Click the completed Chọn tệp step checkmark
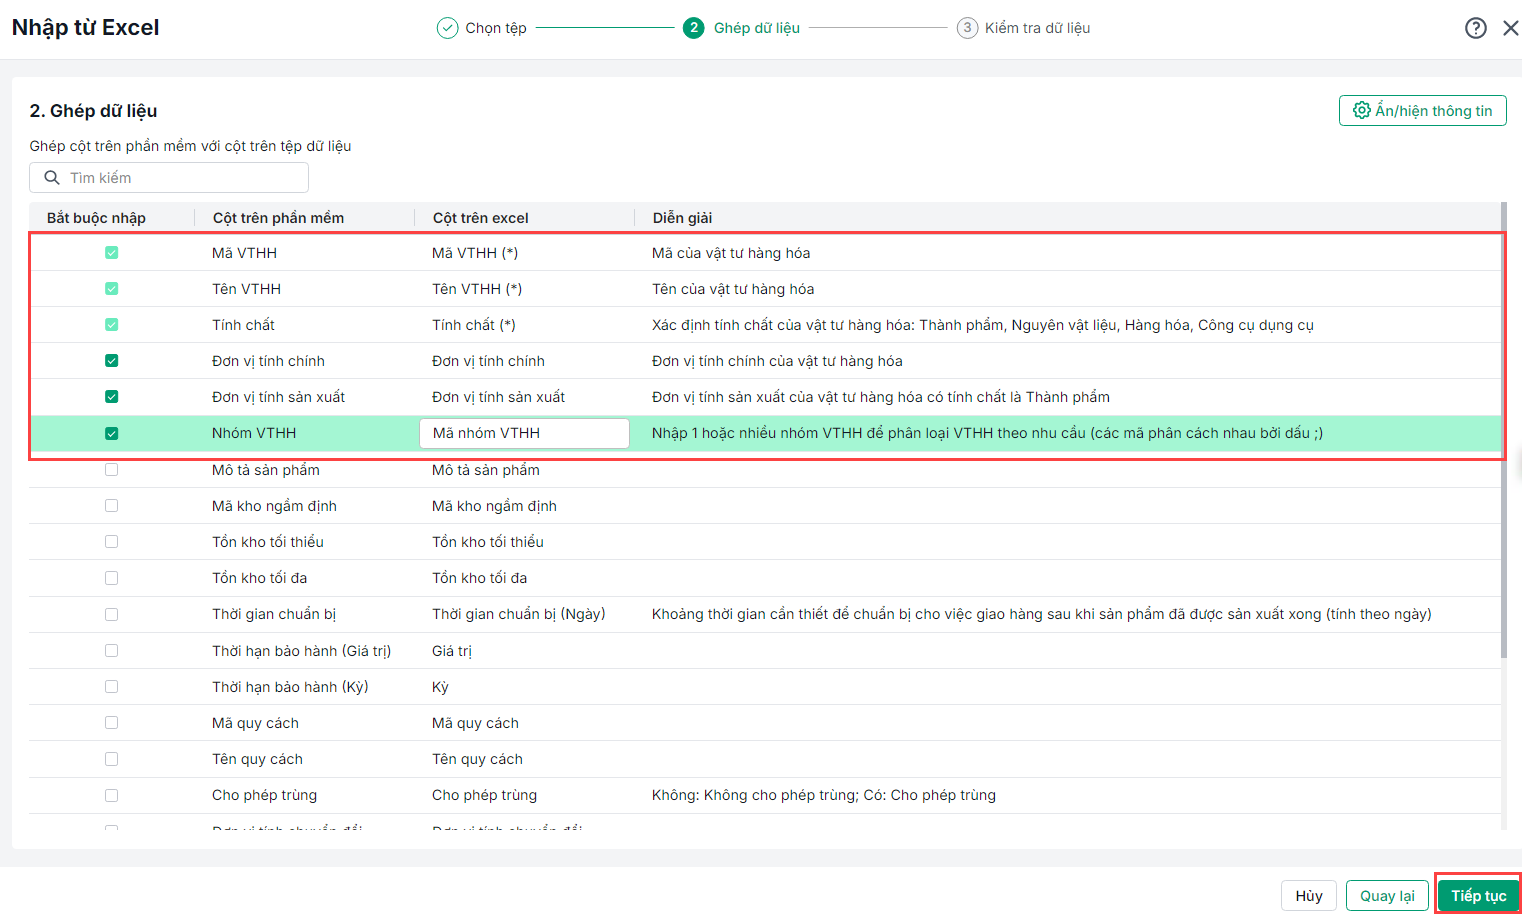Screen dimensions: 1522x922 click(447, 28)
